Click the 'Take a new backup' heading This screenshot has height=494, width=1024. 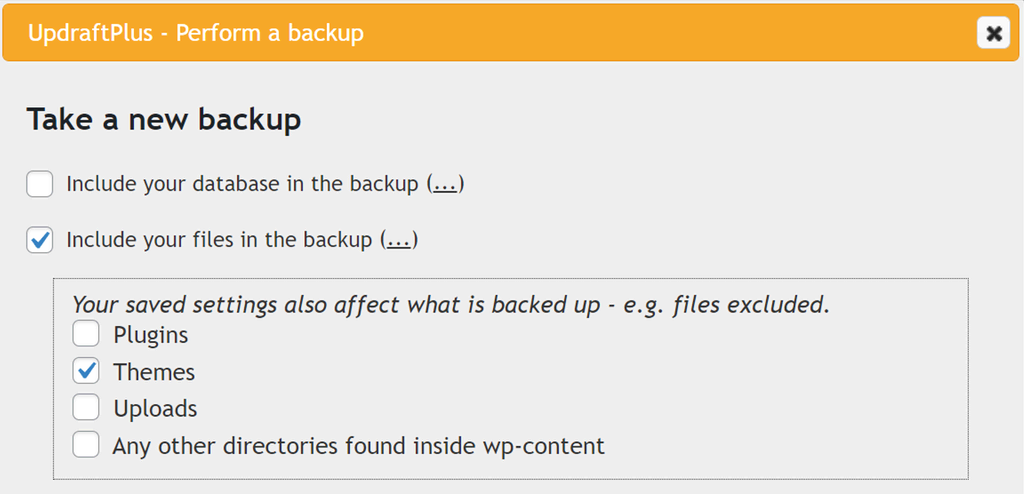[x=164, y=120]
